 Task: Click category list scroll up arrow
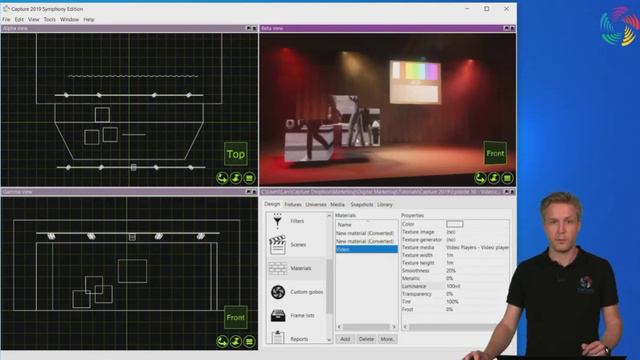[329, 215]
